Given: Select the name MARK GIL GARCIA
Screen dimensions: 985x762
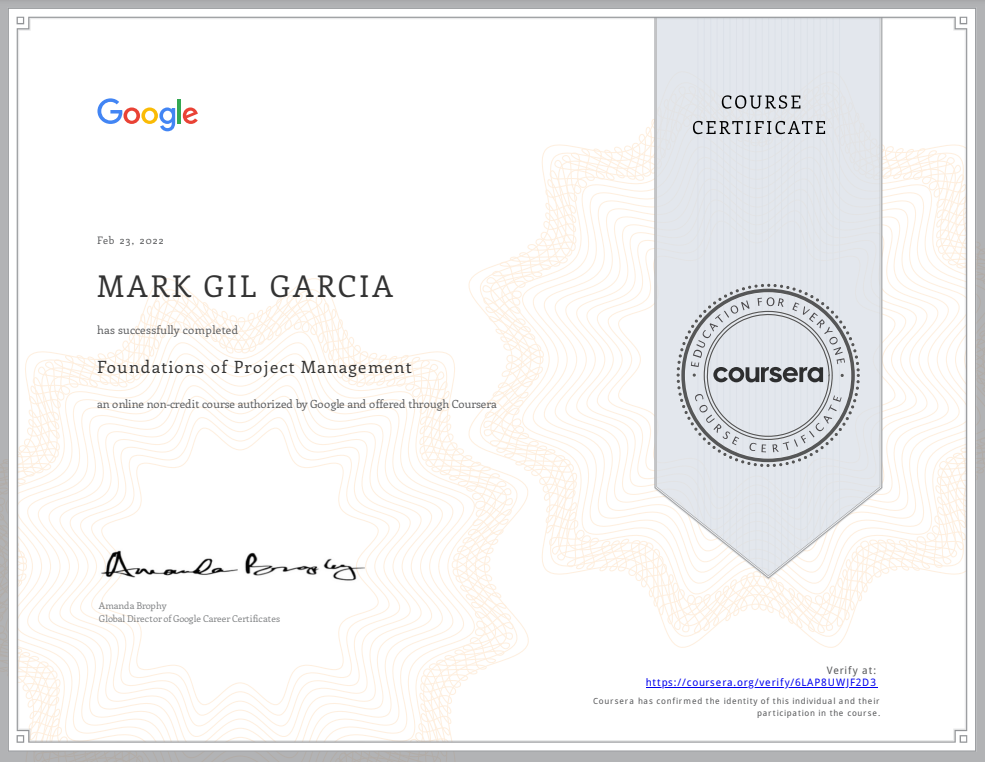Looking at the screenshot, I should (245, 287).
